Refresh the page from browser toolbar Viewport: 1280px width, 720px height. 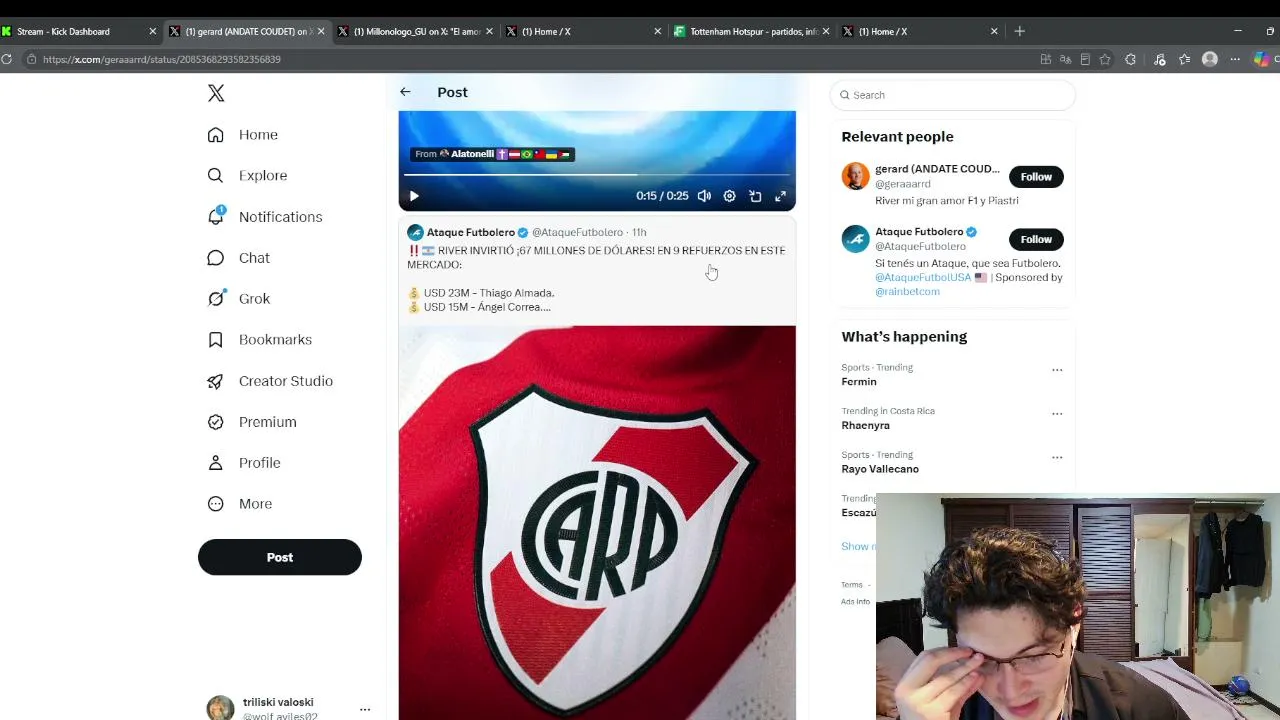pyautogui.click(x=6, y=59)
